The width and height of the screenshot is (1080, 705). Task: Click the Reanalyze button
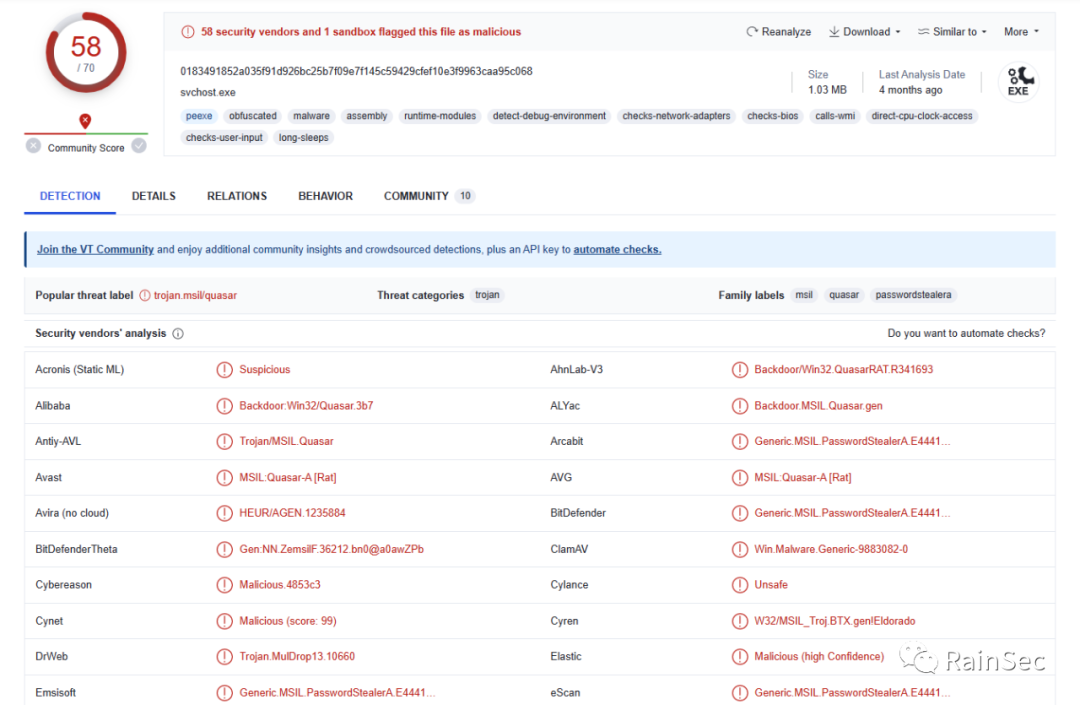778,32
